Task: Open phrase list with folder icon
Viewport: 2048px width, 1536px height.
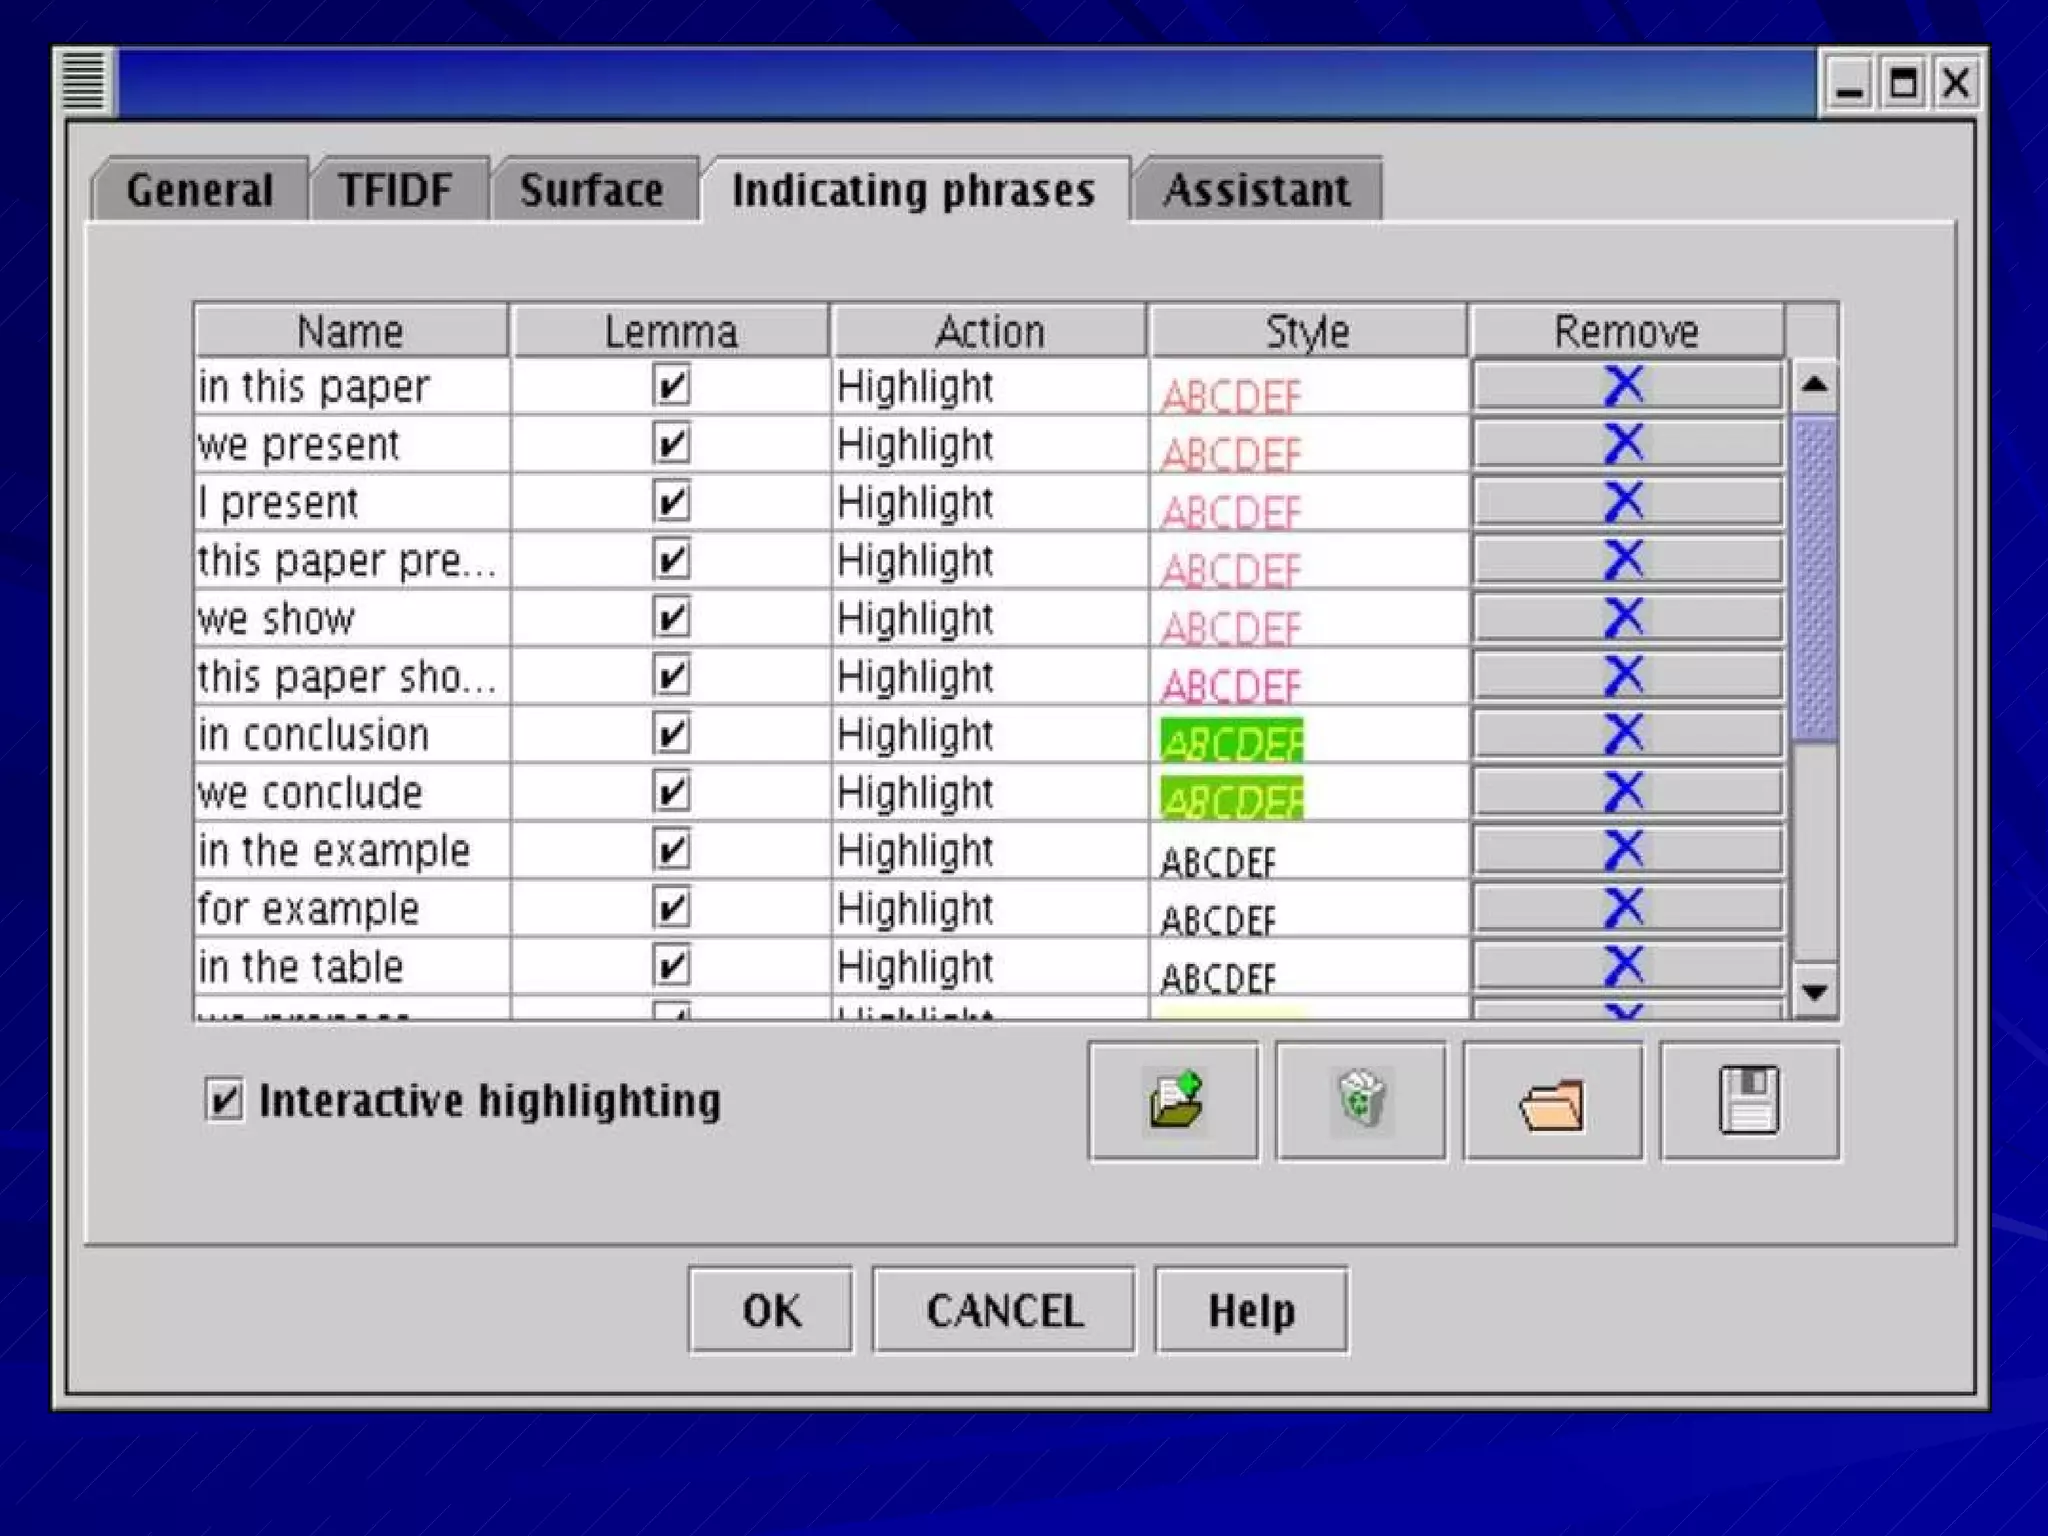Action: (x=1552, y=1100)
